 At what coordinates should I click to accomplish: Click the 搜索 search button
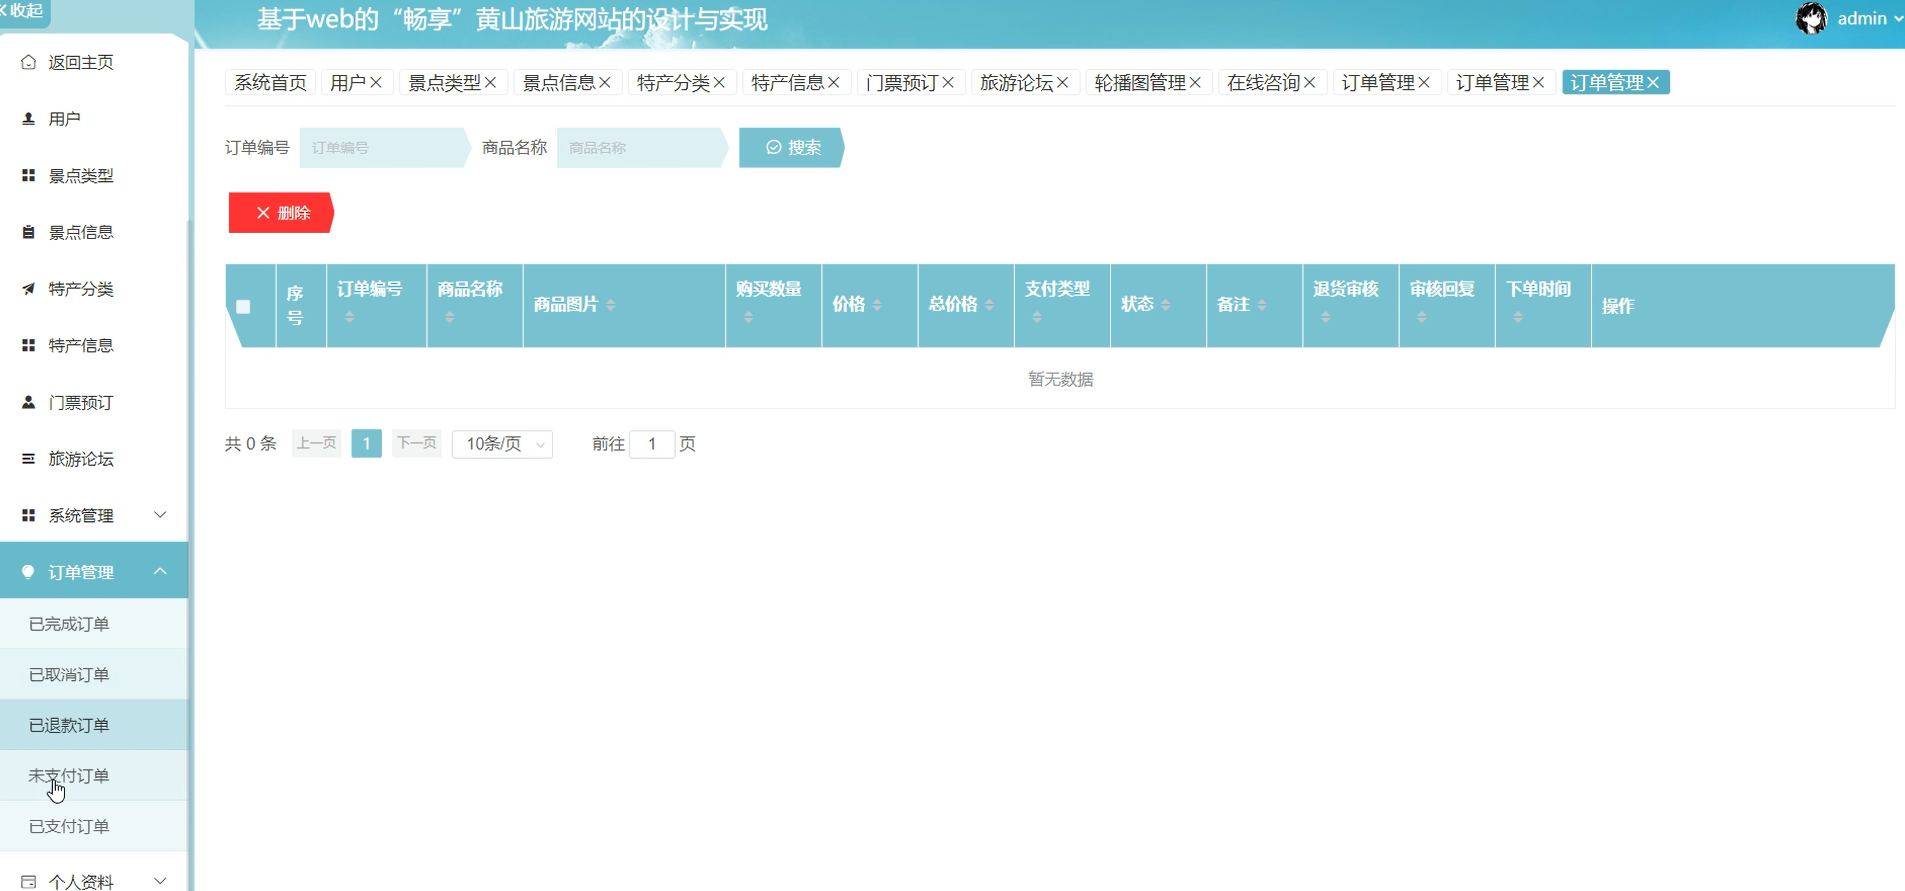[792, 148]
